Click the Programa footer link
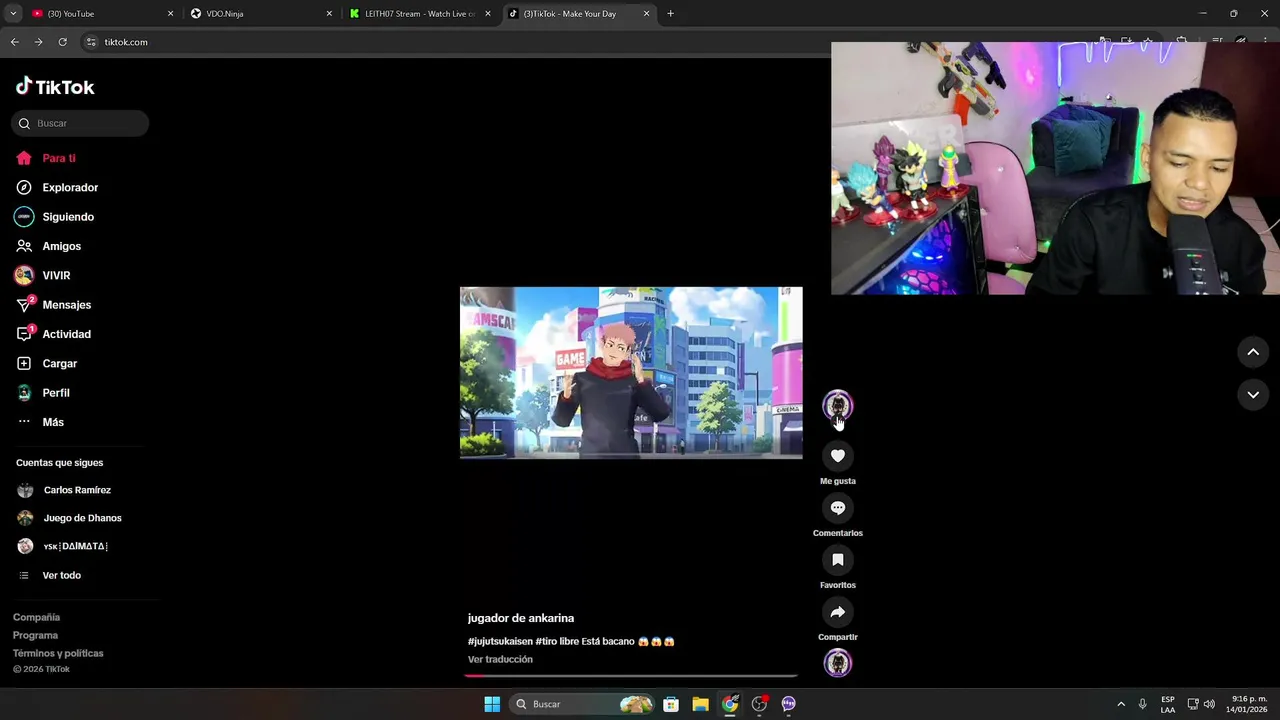The height and width of the screenshot is (720, 1280). pyautogui.click(x=35, y=635)
